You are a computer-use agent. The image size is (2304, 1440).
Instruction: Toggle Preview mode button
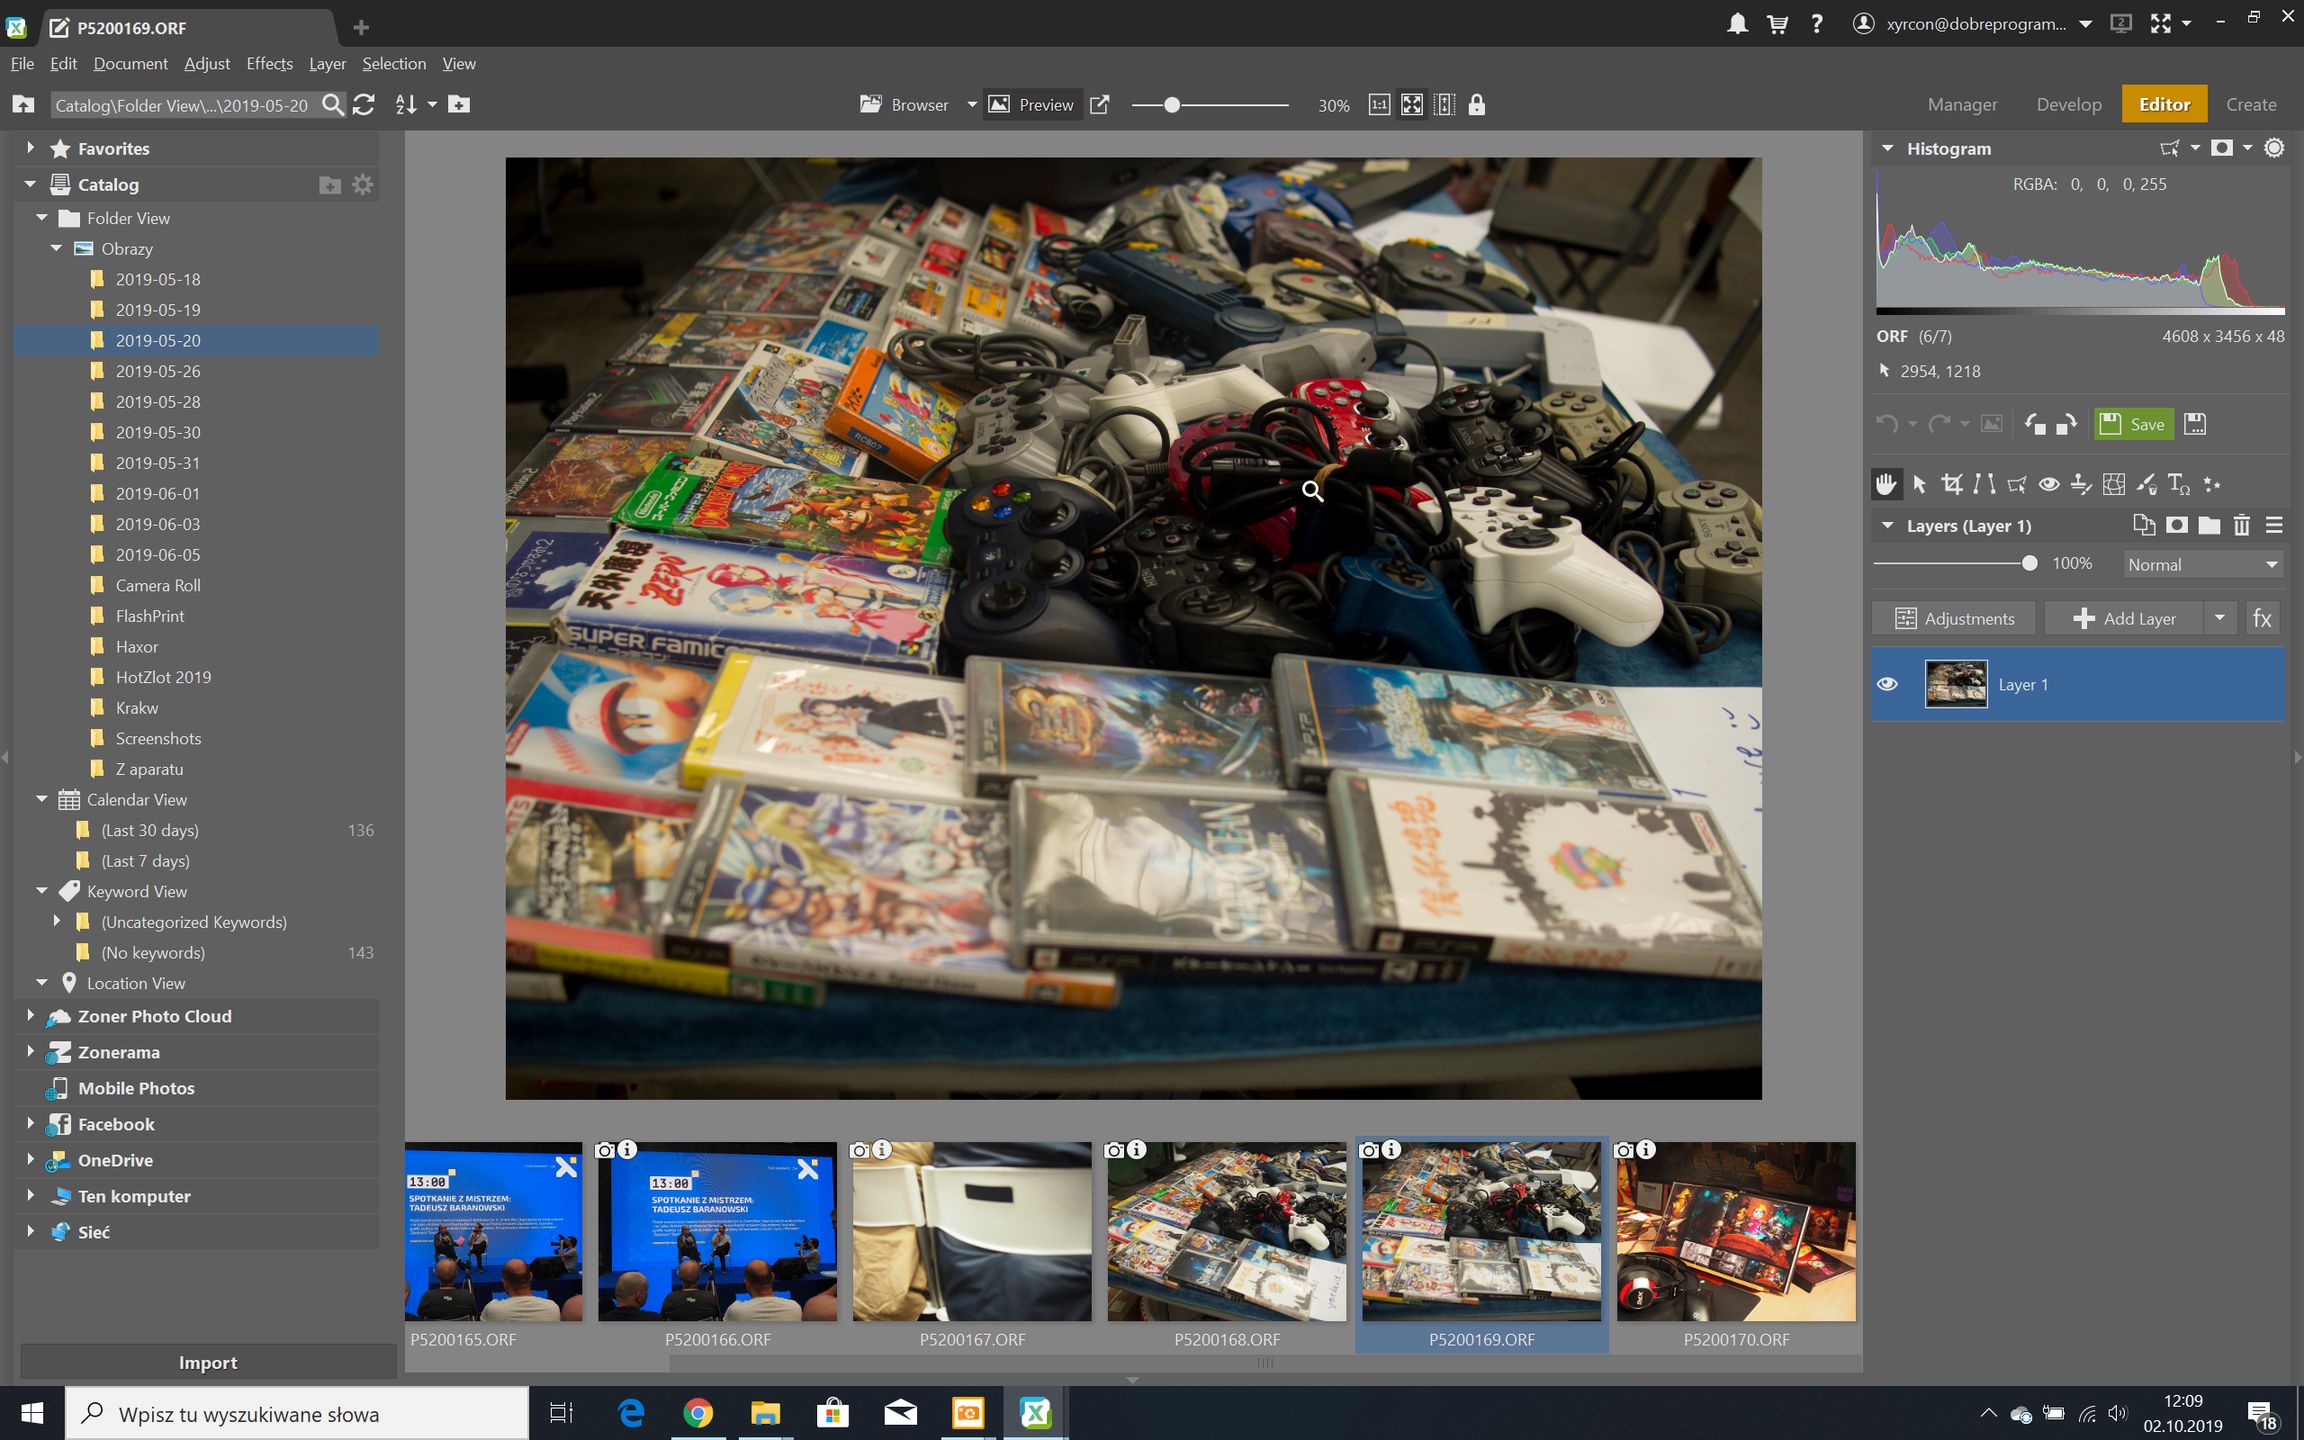click(x=1032, y=105)
